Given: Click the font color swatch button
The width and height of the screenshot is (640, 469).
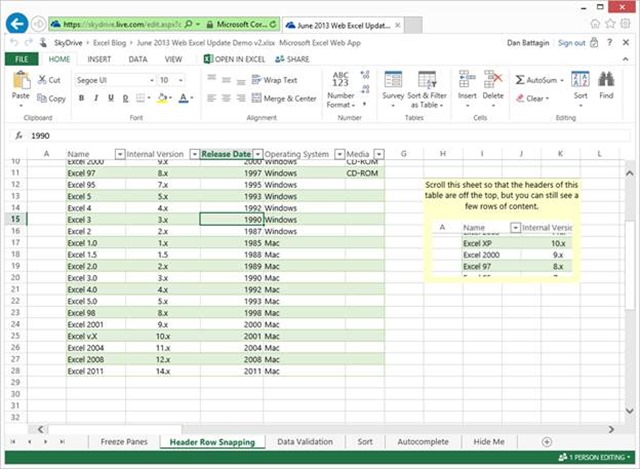Looking at the screenshot, I should click(183, 98).
